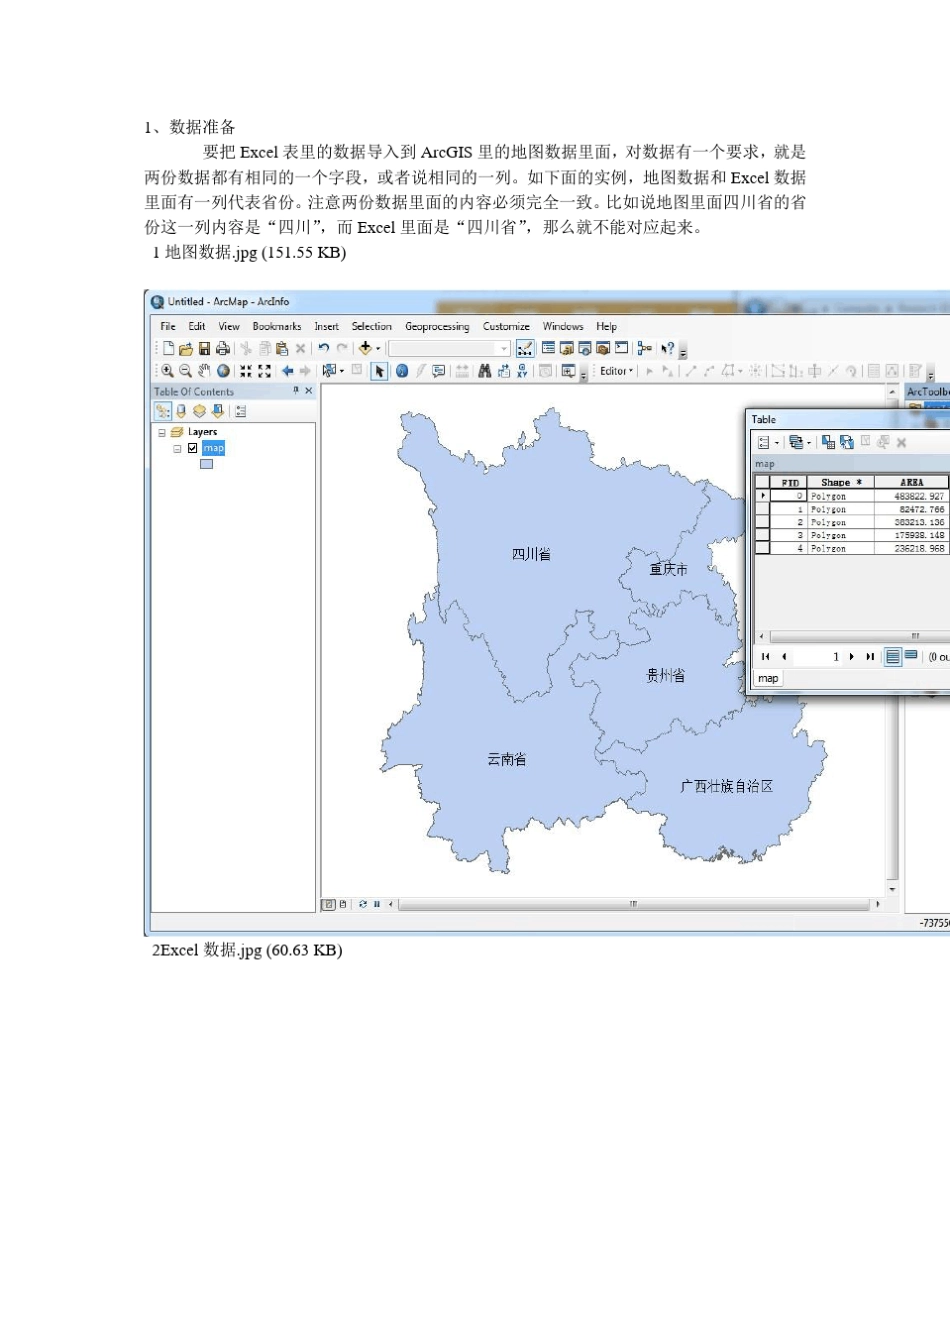The image size is (950, 1344).
Task: Open the Customize menu
Action: point(506,326)
